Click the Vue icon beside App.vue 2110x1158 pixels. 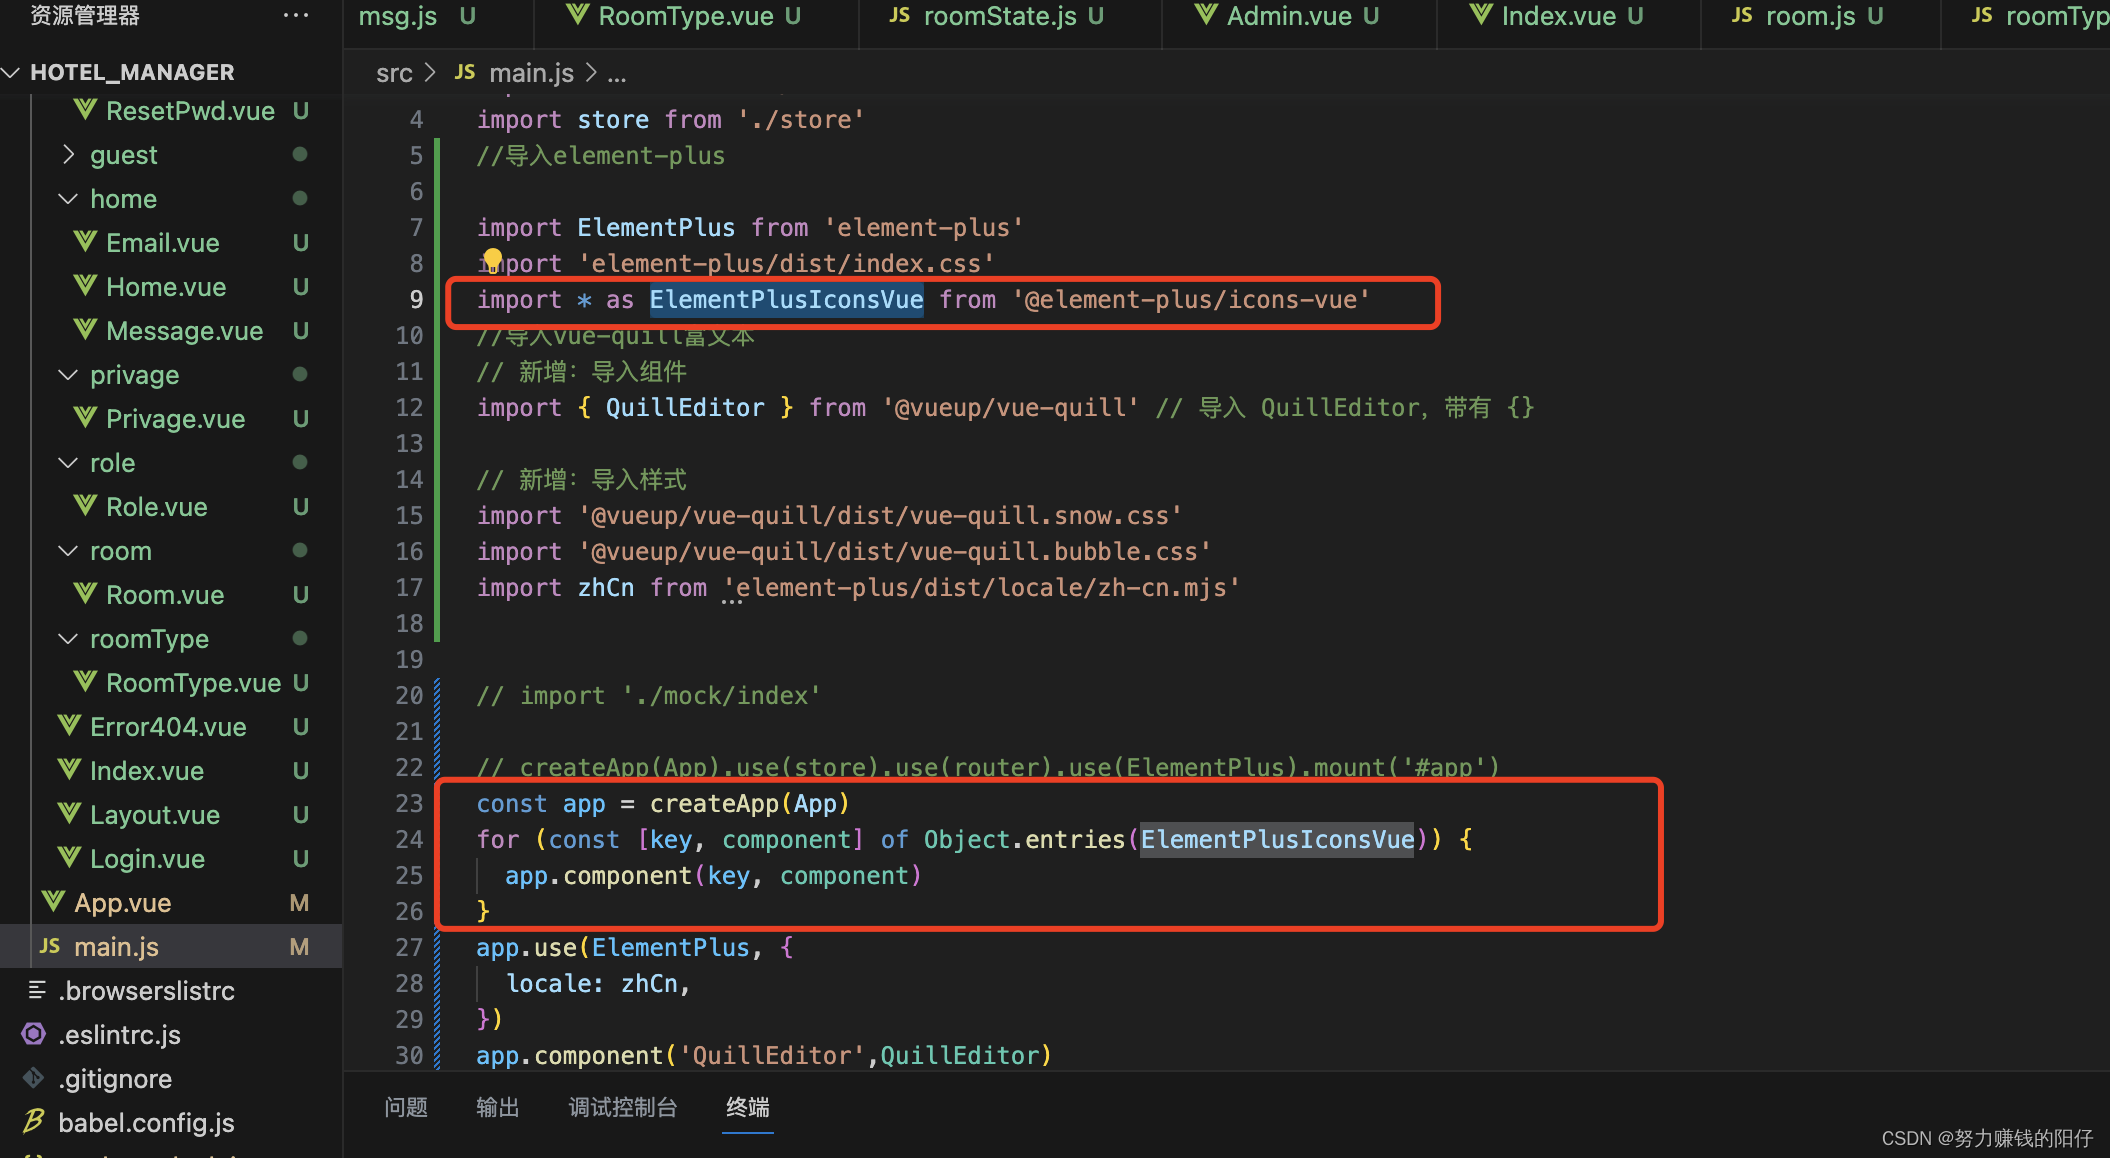tap(53, 902)
